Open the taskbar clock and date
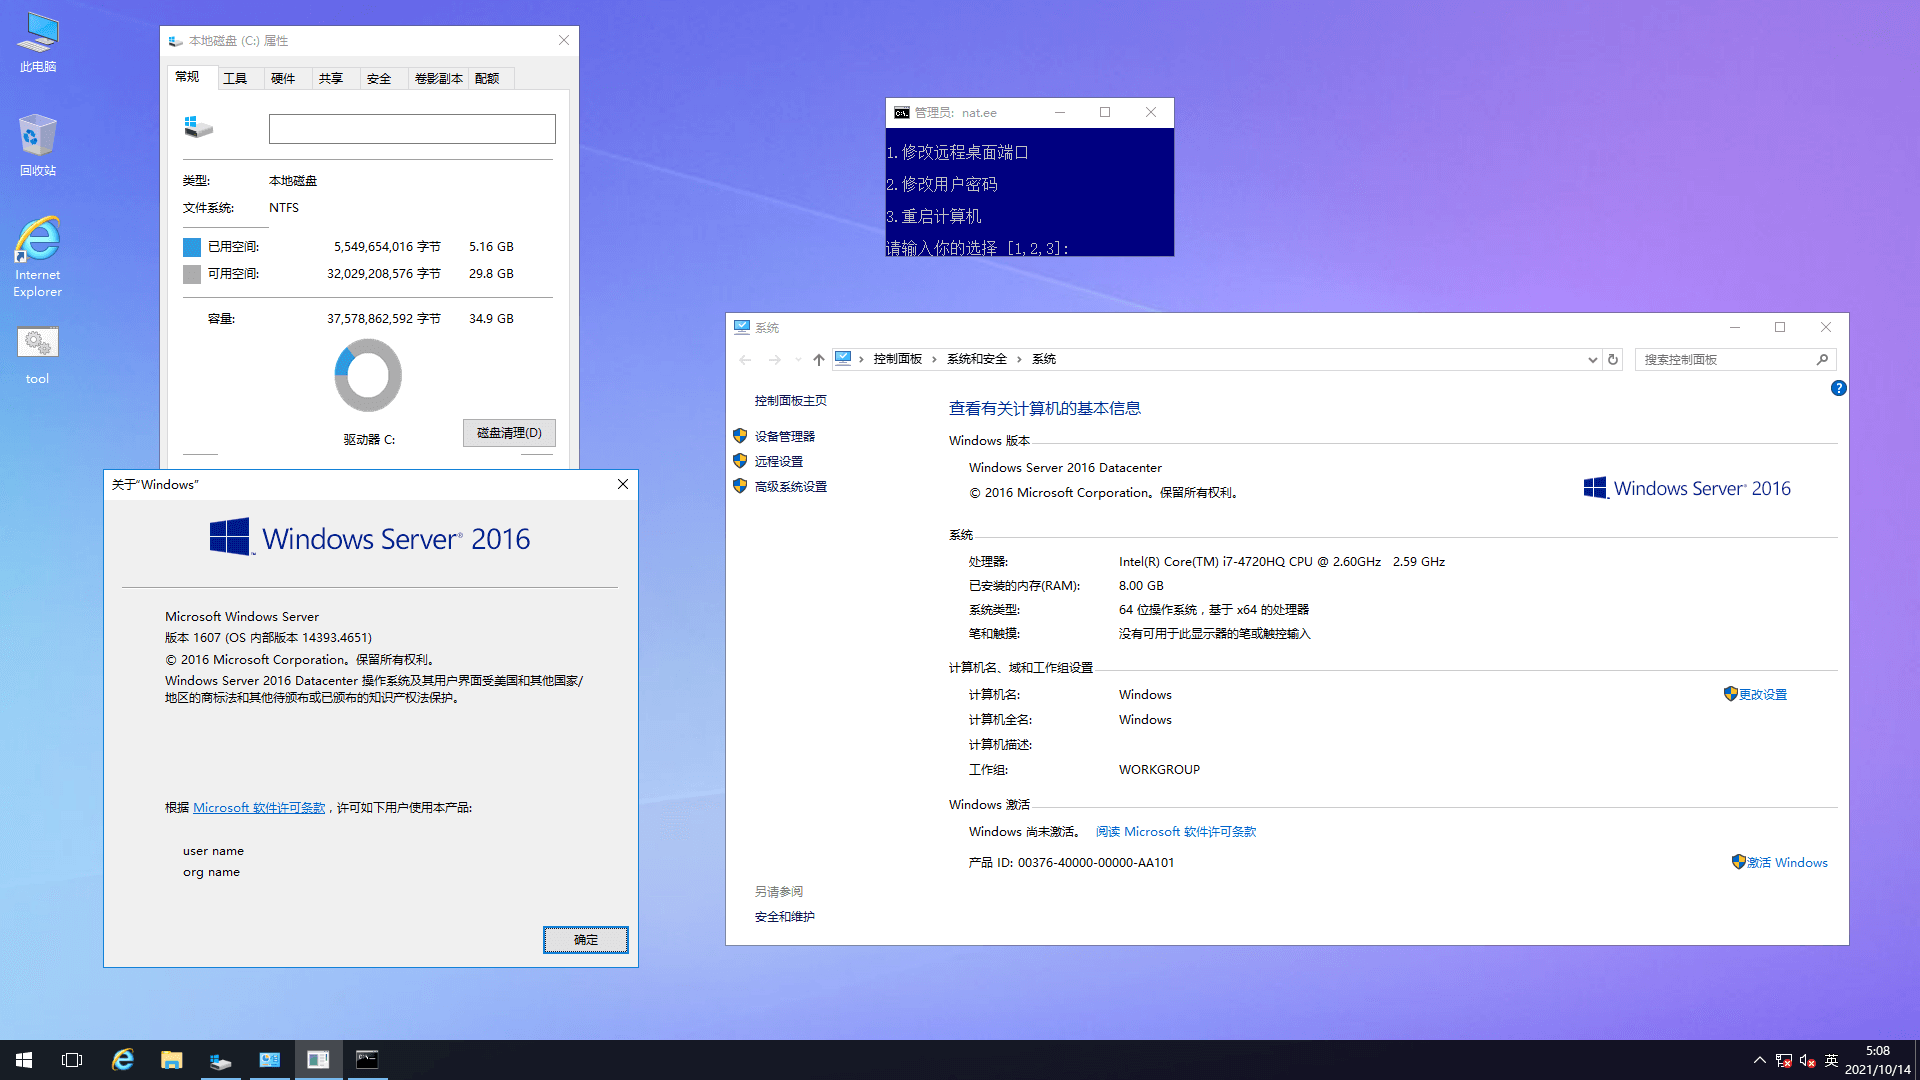 coord(1877,1060)
